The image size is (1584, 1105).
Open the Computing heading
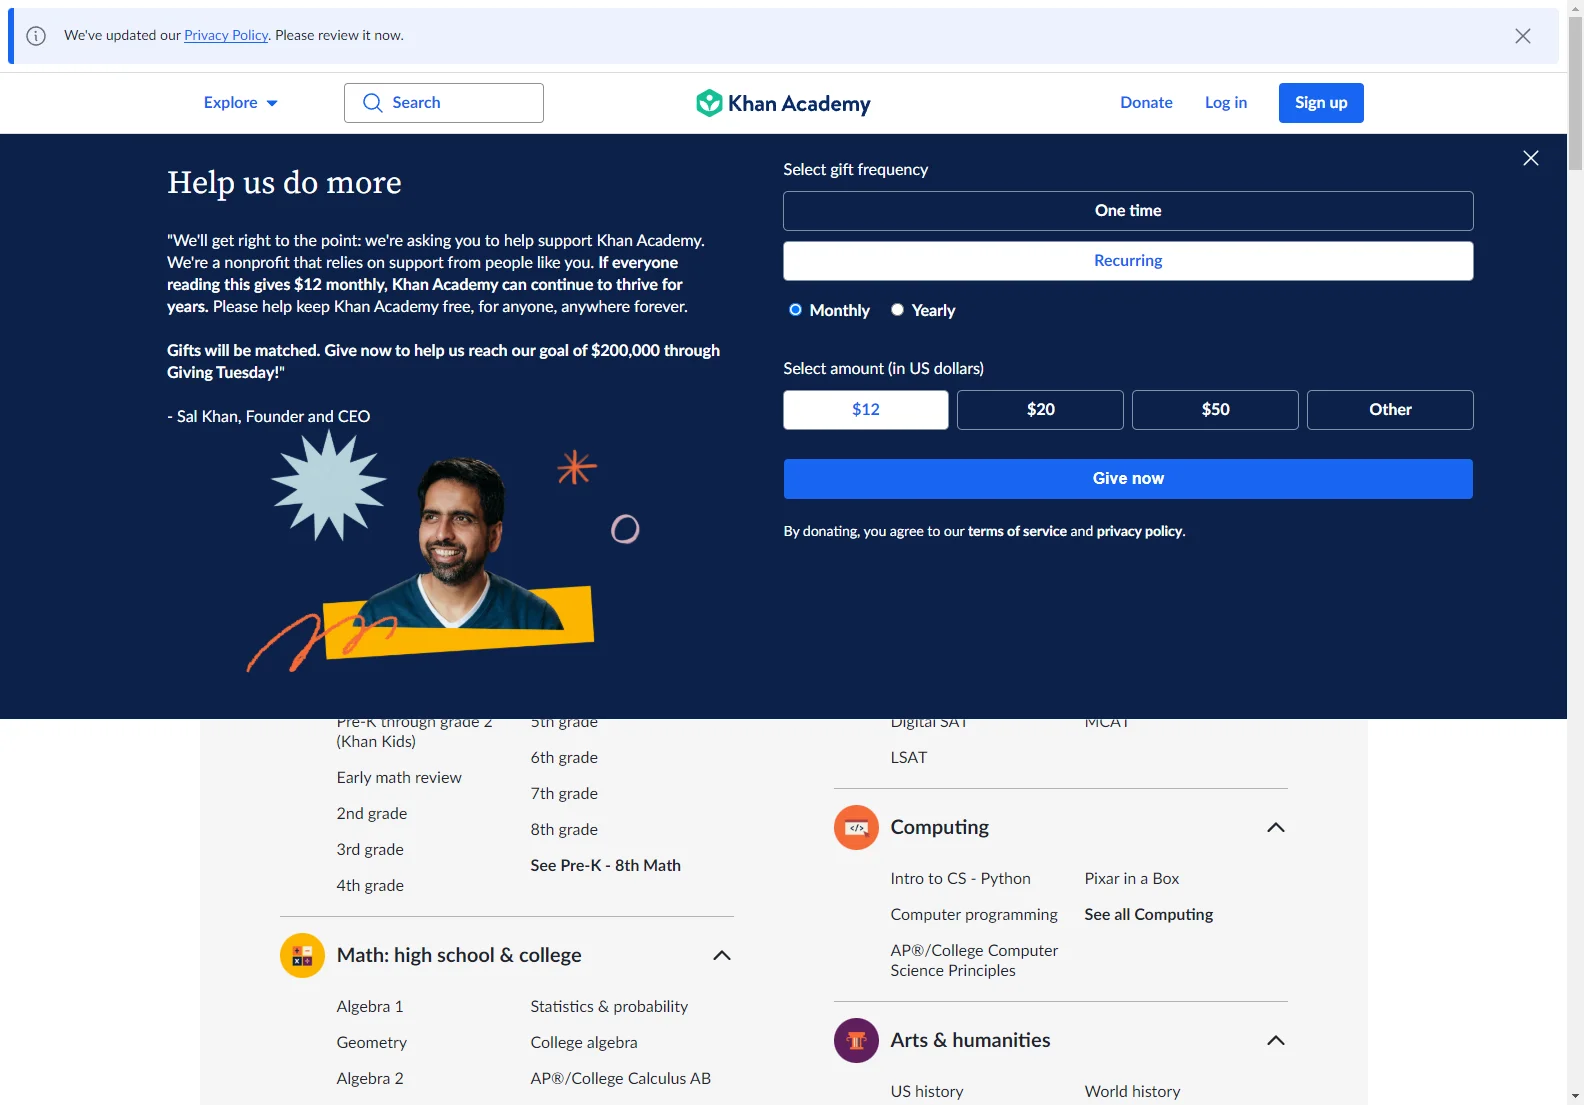click(x=939, y=828)
